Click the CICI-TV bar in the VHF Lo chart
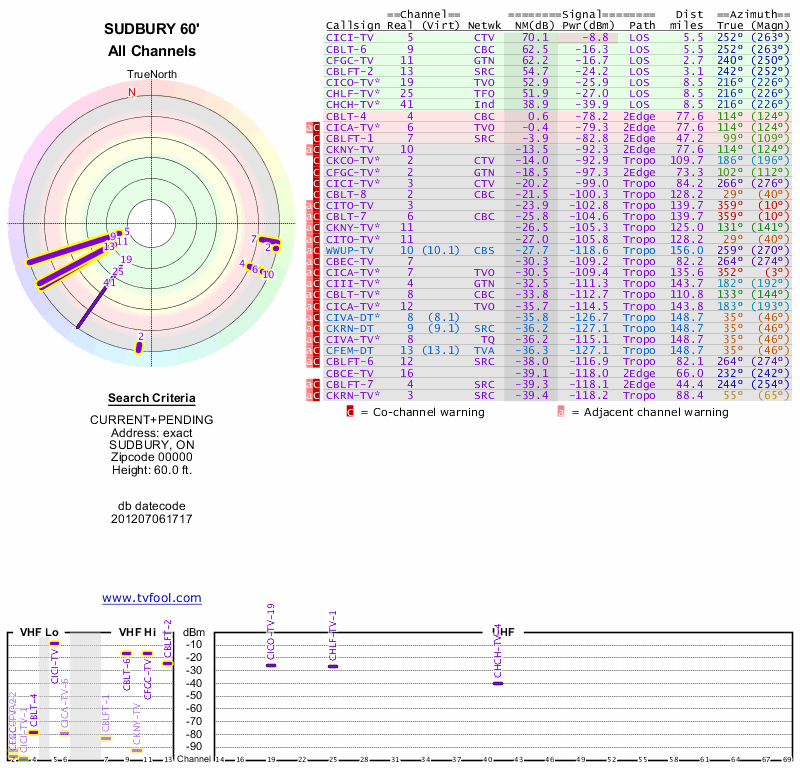 coord(54,643)
